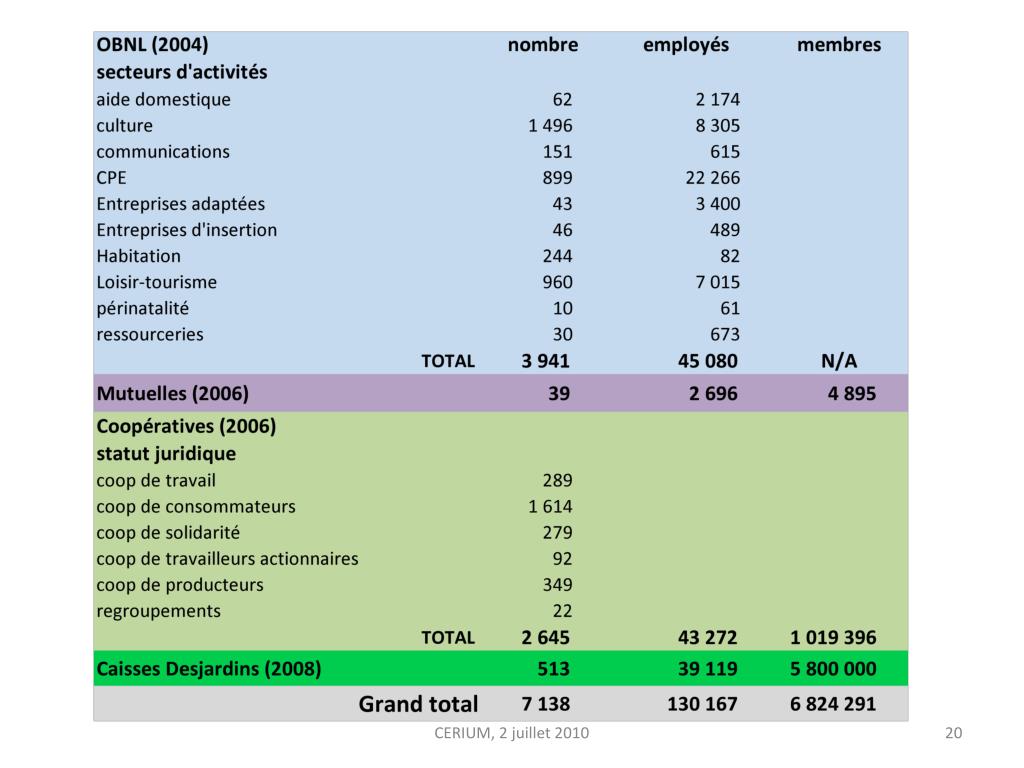Click travailleurs actionnaires value '92'

click(562, 559)
